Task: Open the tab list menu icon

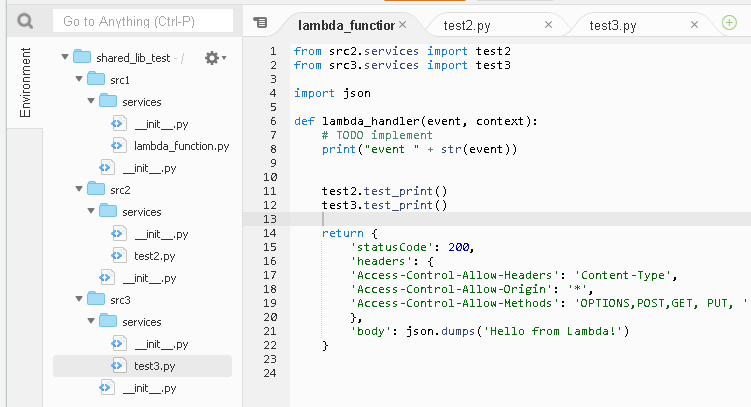Action: 260,22
